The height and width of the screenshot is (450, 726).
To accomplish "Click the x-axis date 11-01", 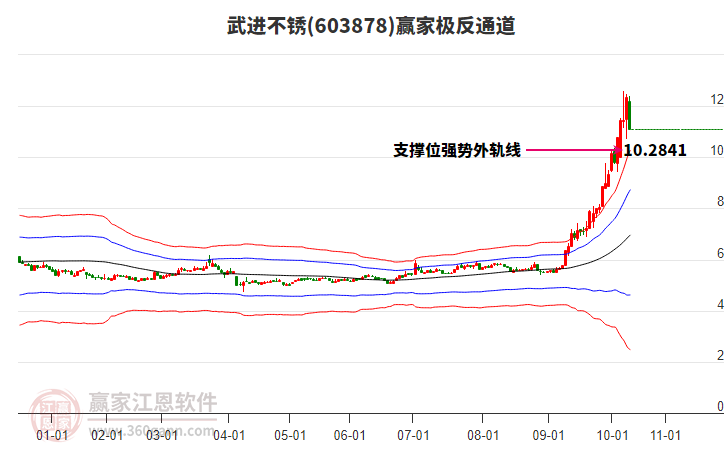I will pyautogui.click(x=665, y=435).
